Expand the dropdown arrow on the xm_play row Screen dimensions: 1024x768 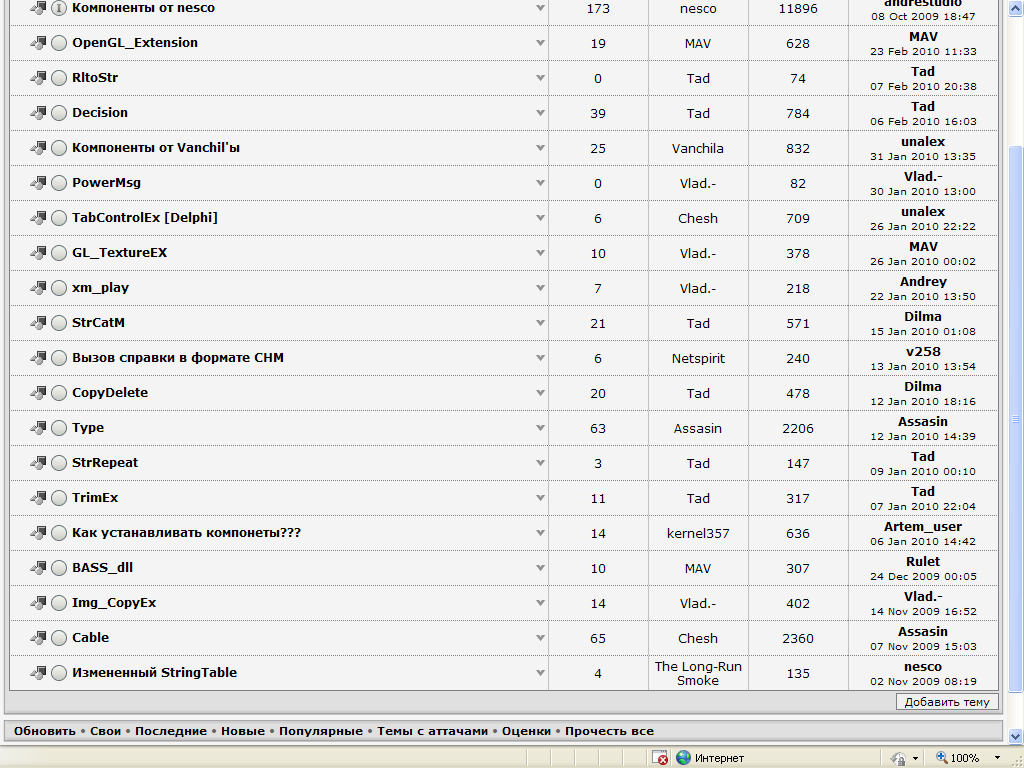[540, 288]
